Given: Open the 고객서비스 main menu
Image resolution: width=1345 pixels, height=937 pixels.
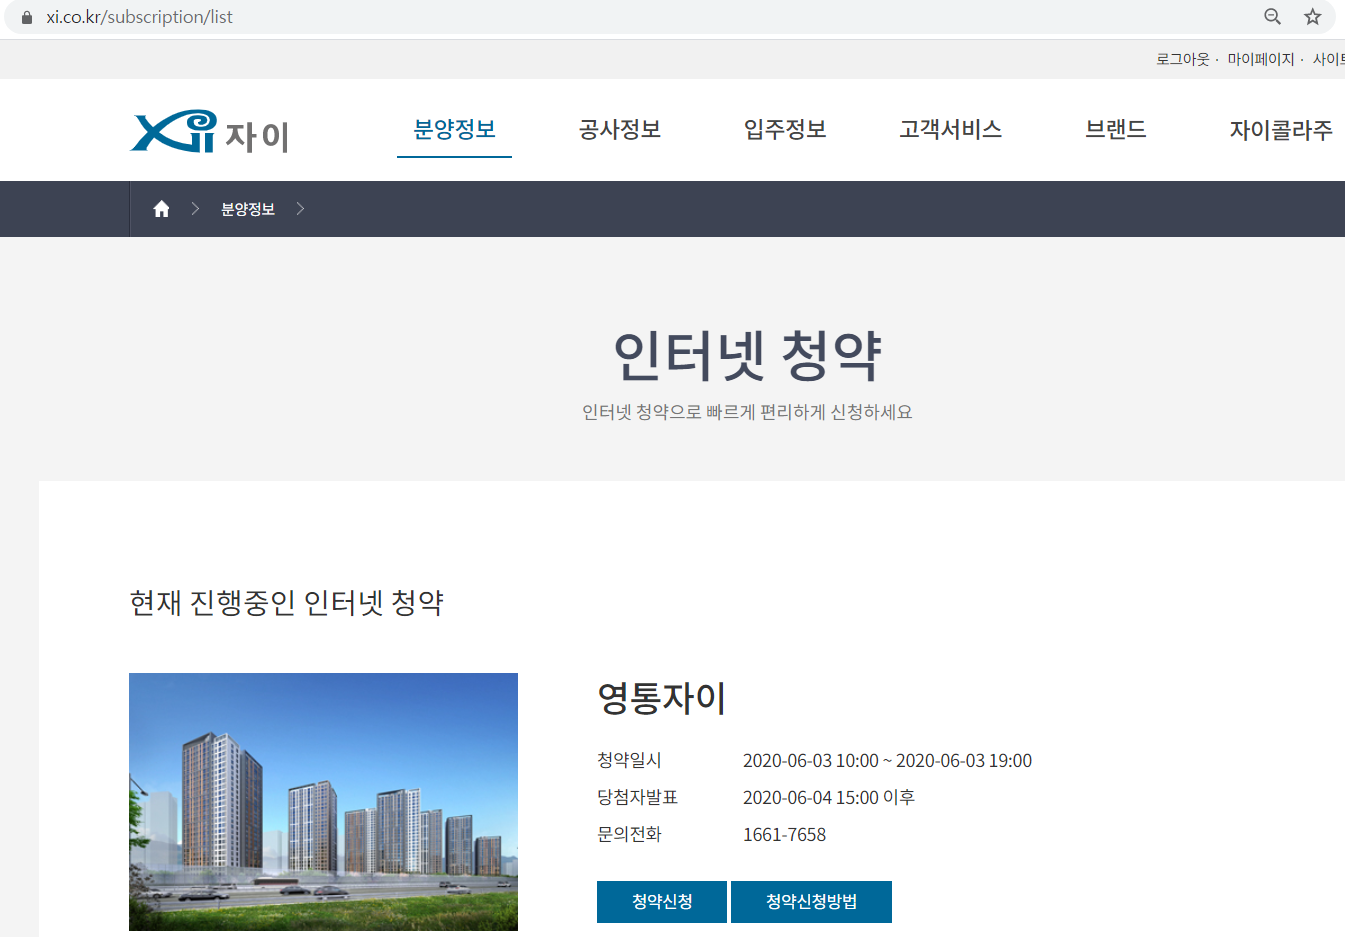Looking at the screenshot, I should coord(950,130).
